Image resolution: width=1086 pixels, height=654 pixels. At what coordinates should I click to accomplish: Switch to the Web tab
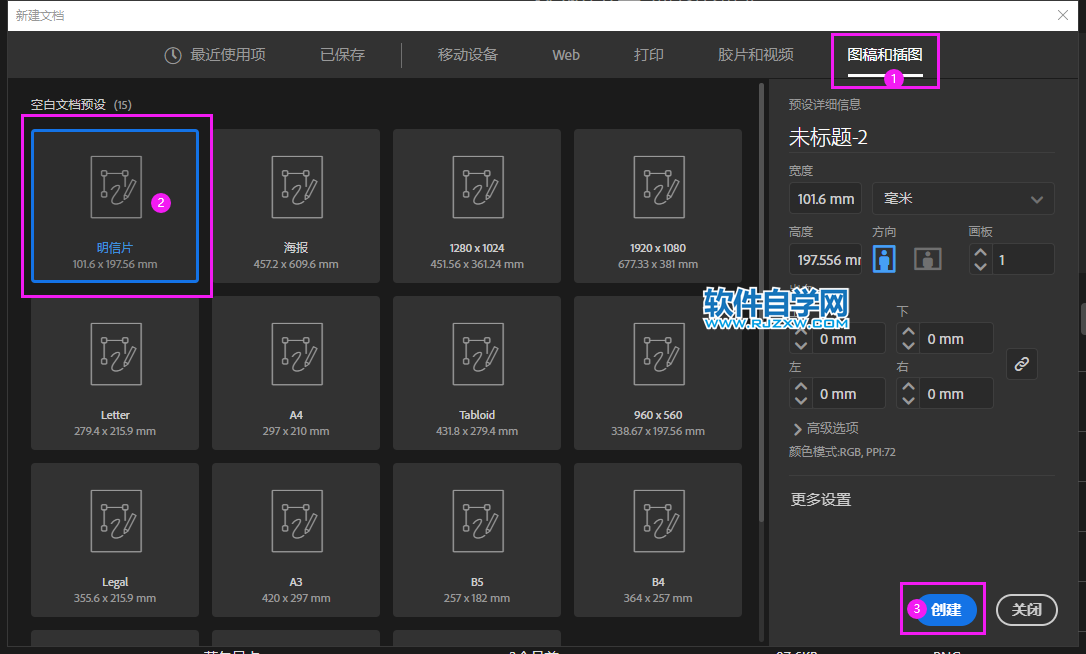tap(565, 55)
